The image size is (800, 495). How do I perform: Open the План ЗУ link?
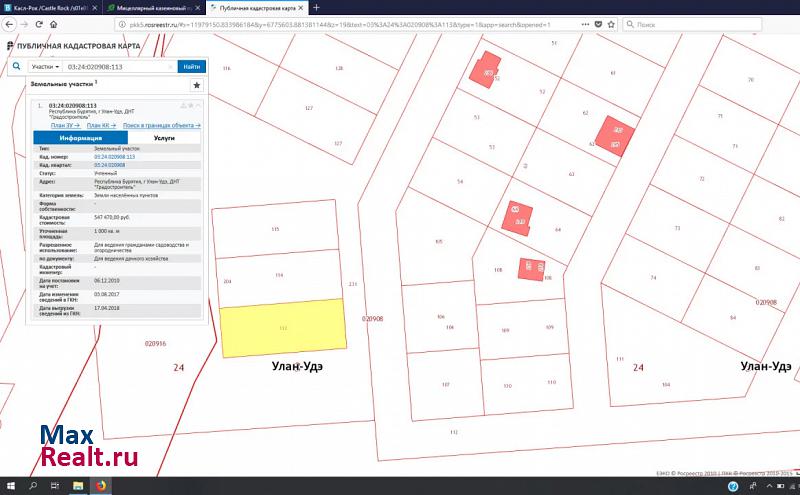tap(64, 126)
